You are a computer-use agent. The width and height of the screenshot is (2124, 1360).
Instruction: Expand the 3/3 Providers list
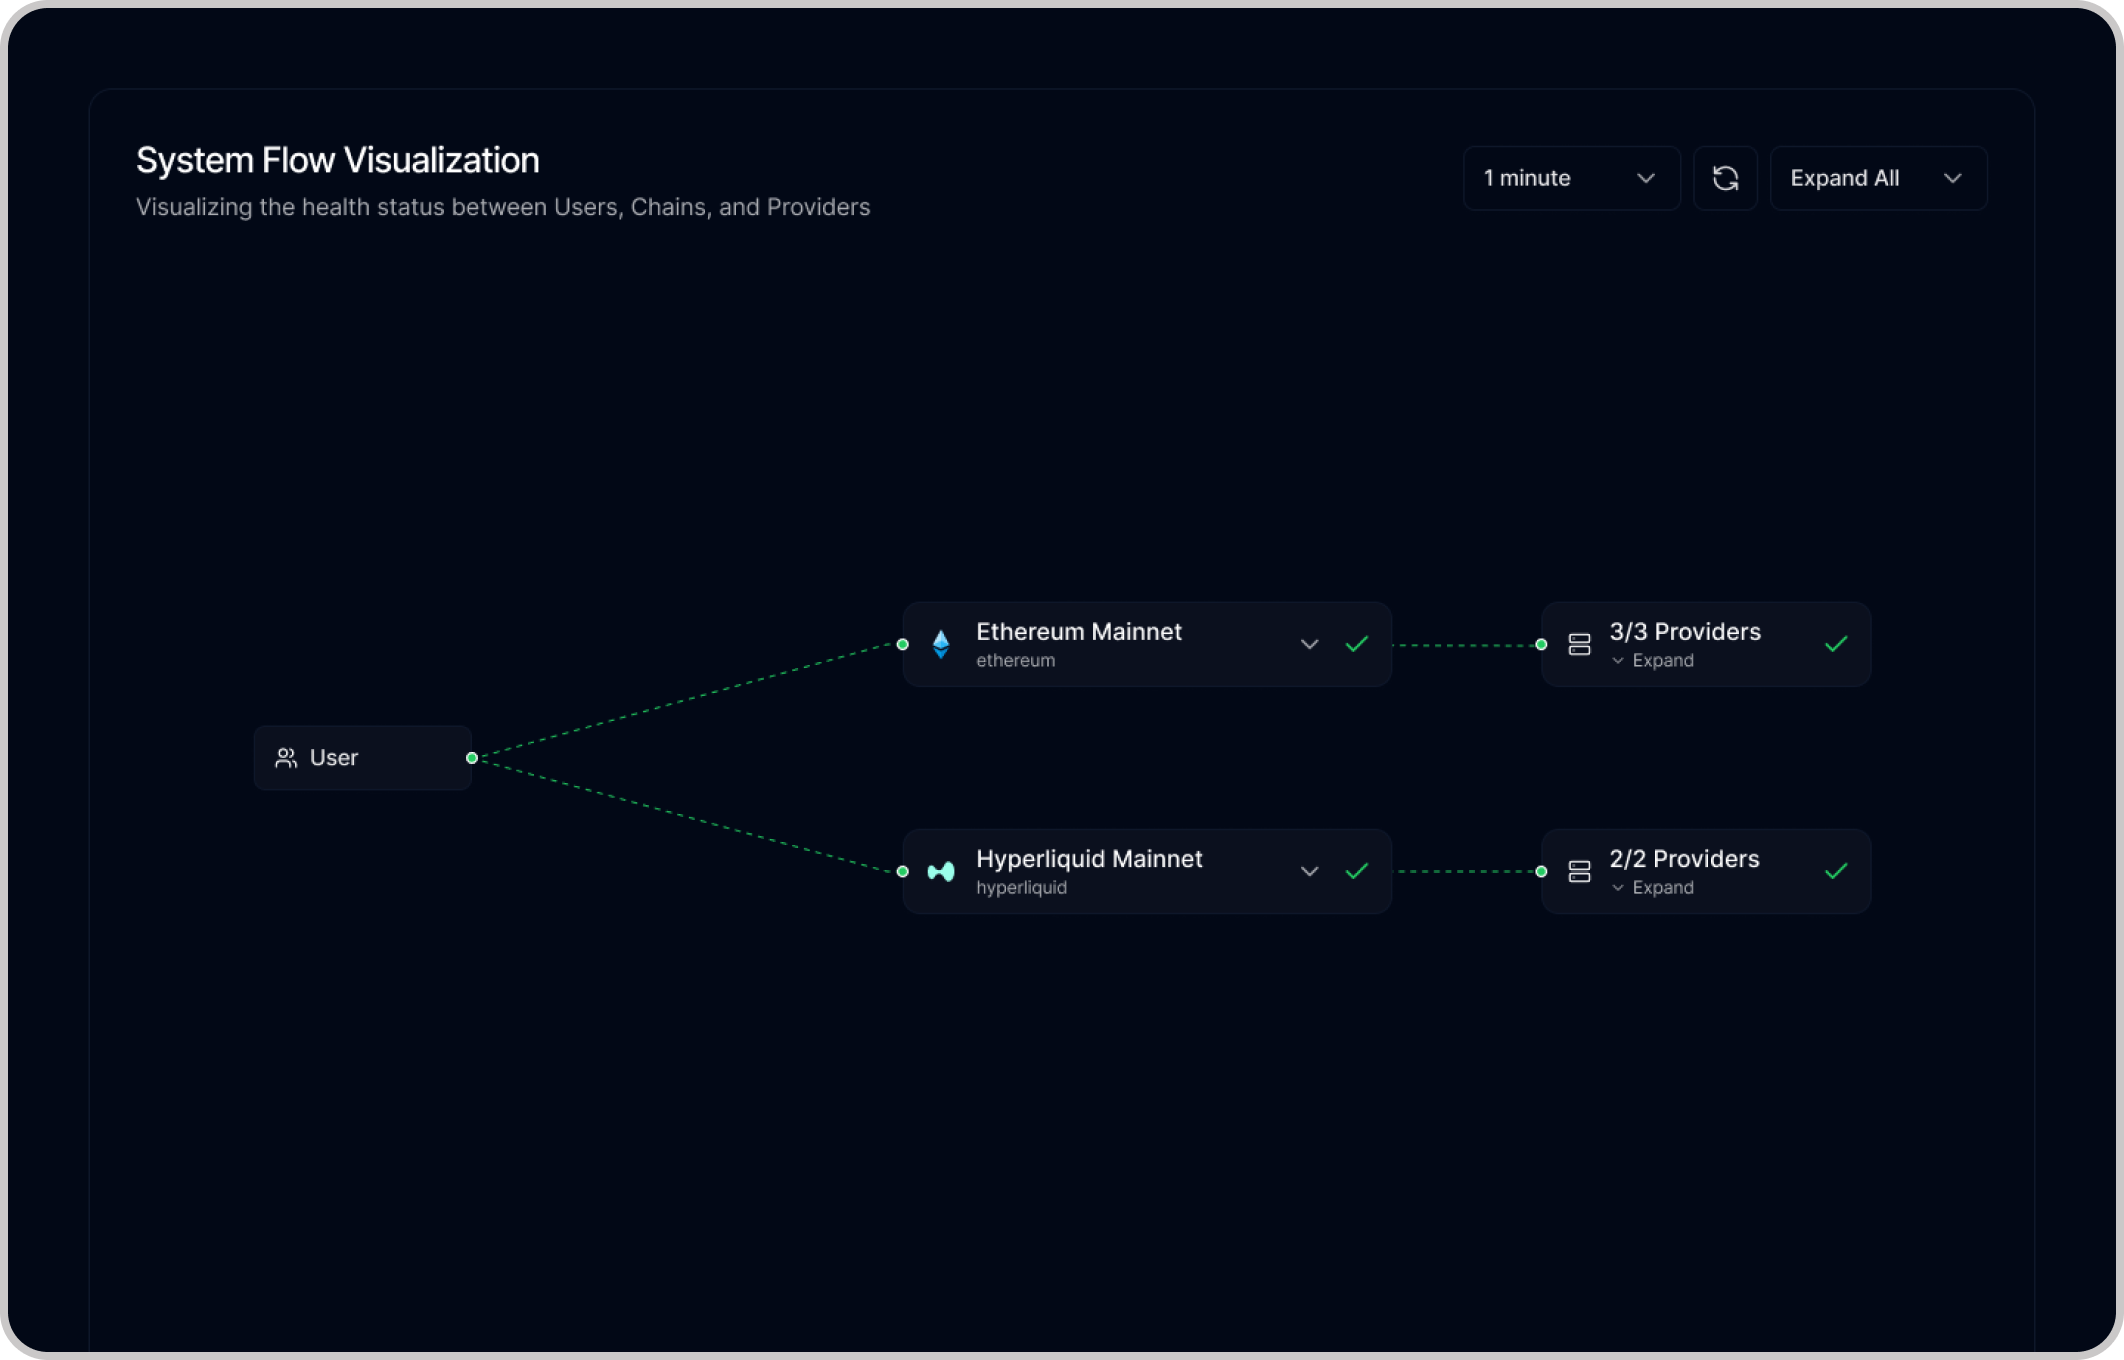(1653, 661)
